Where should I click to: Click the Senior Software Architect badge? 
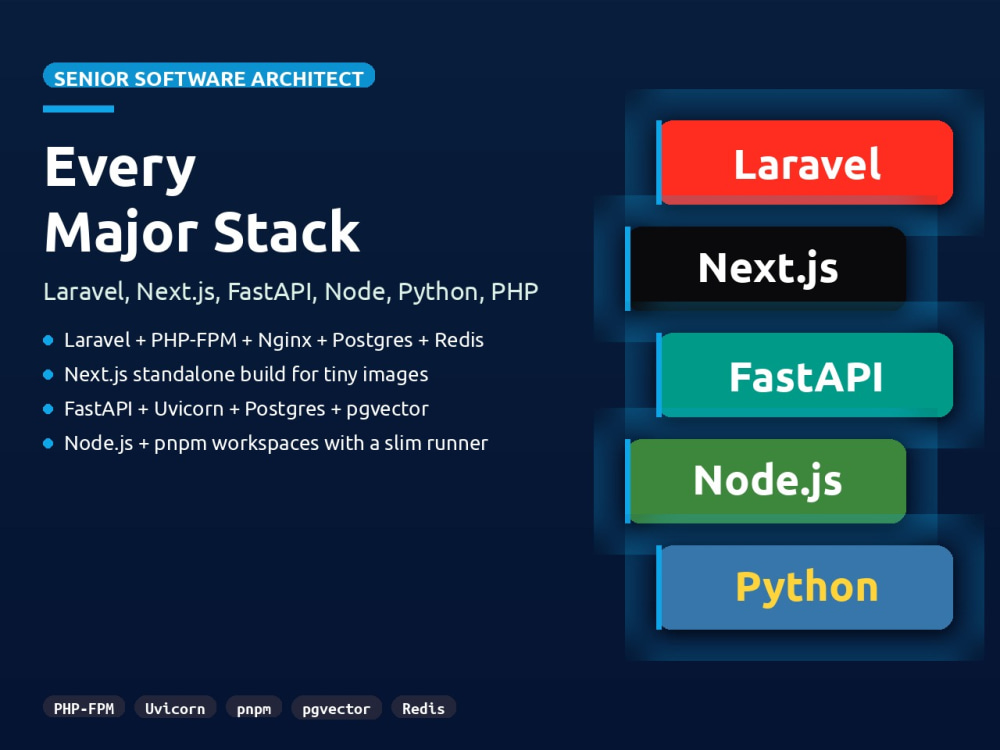point(209,76)
